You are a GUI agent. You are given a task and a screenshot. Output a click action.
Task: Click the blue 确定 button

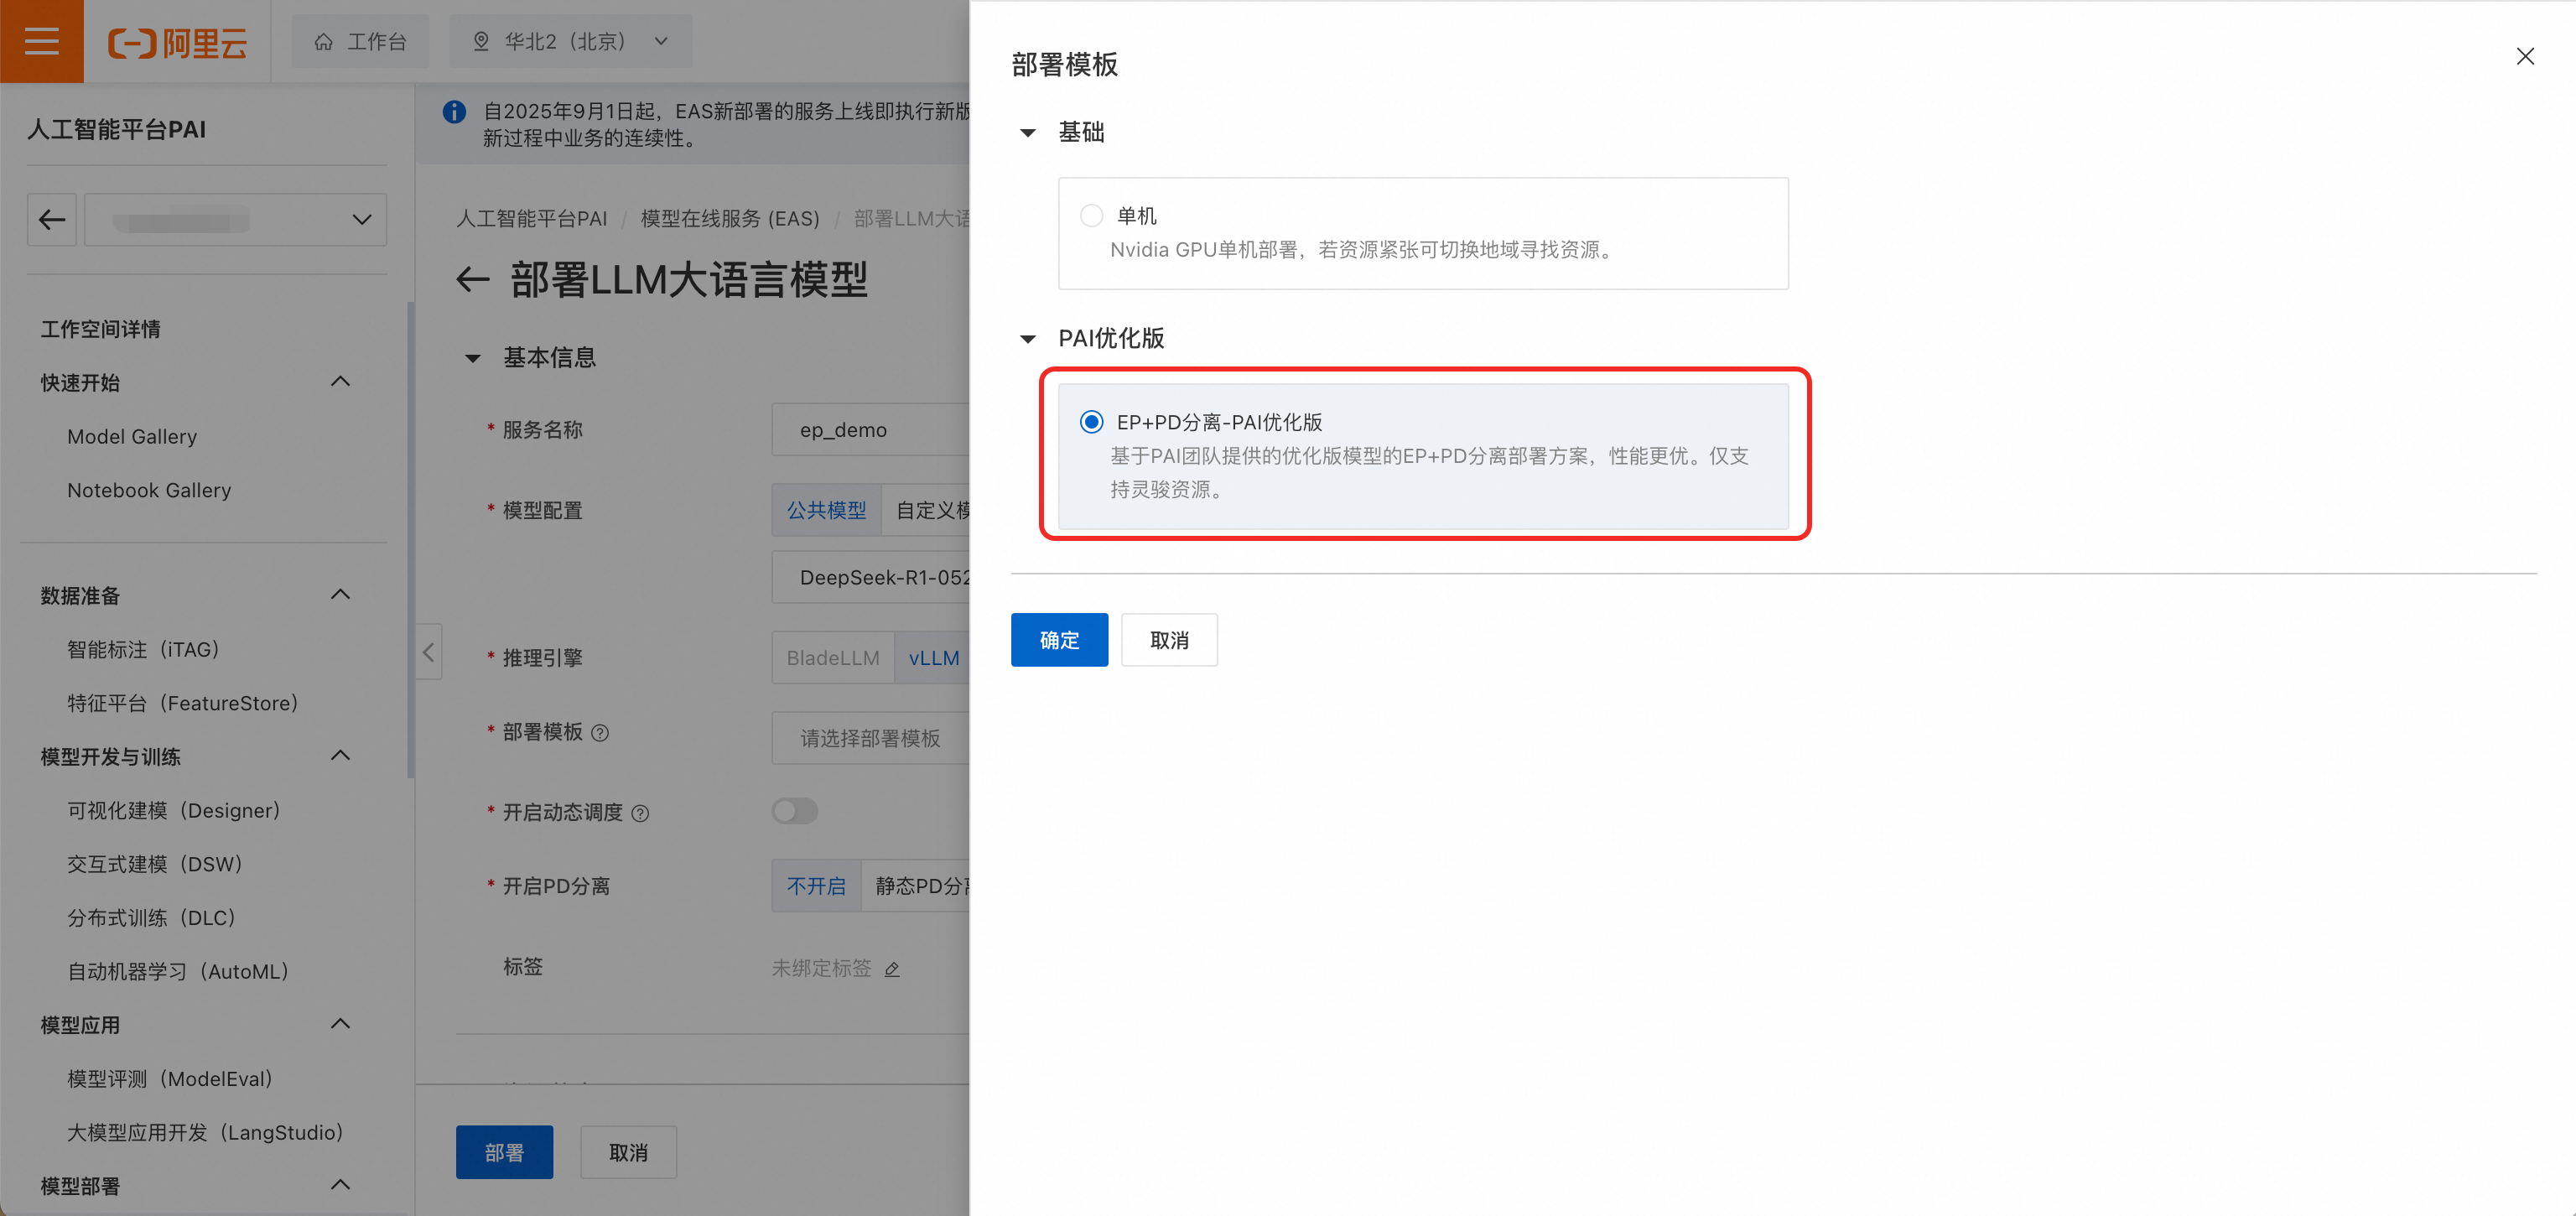(1058, 639)
